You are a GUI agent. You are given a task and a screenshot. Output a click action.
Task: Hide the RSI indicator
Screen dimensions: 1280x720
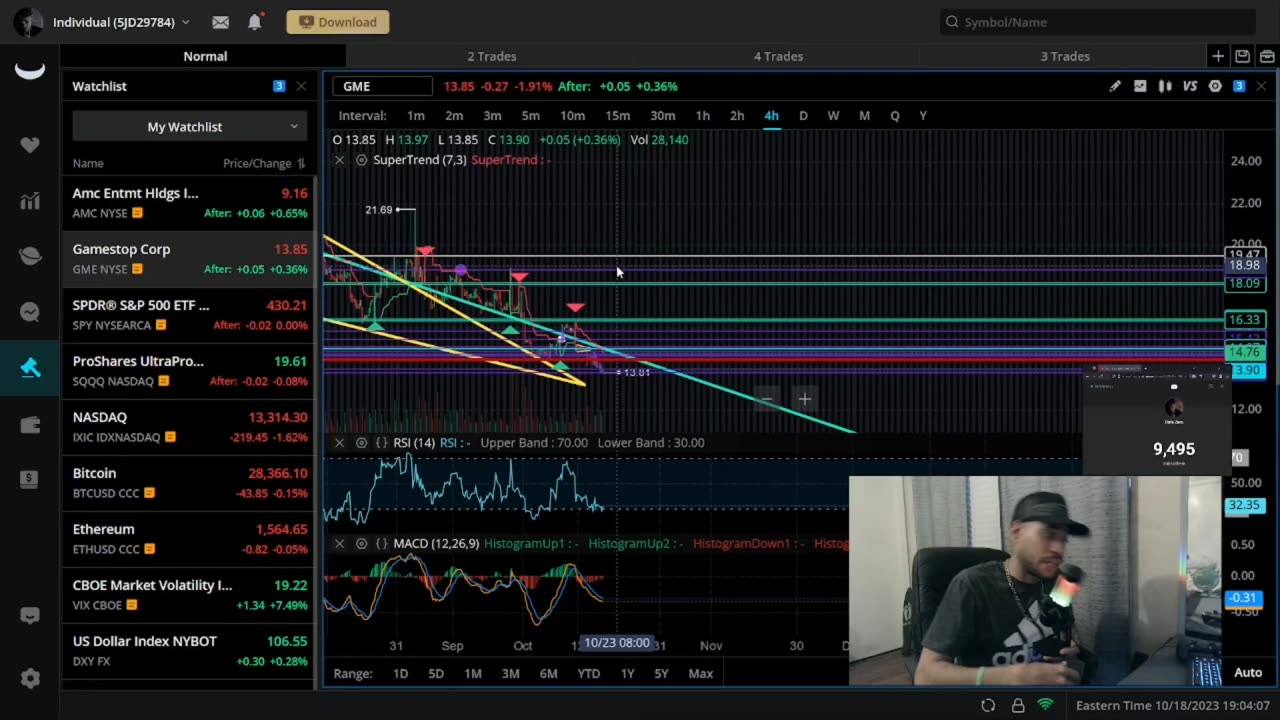coord(361,442)
